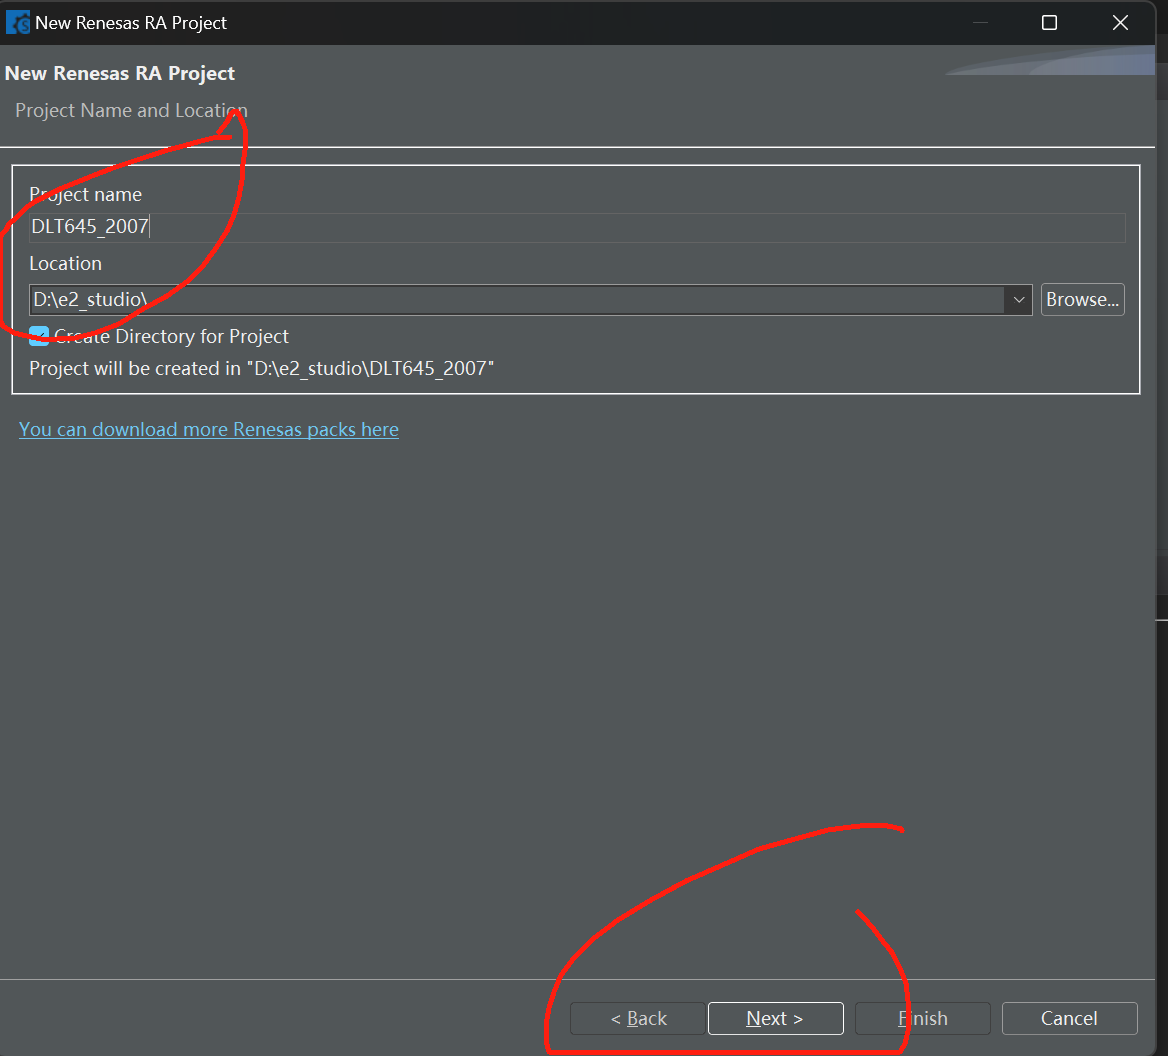Click the e2 studio icon in title bar

(x=18, y=22)
